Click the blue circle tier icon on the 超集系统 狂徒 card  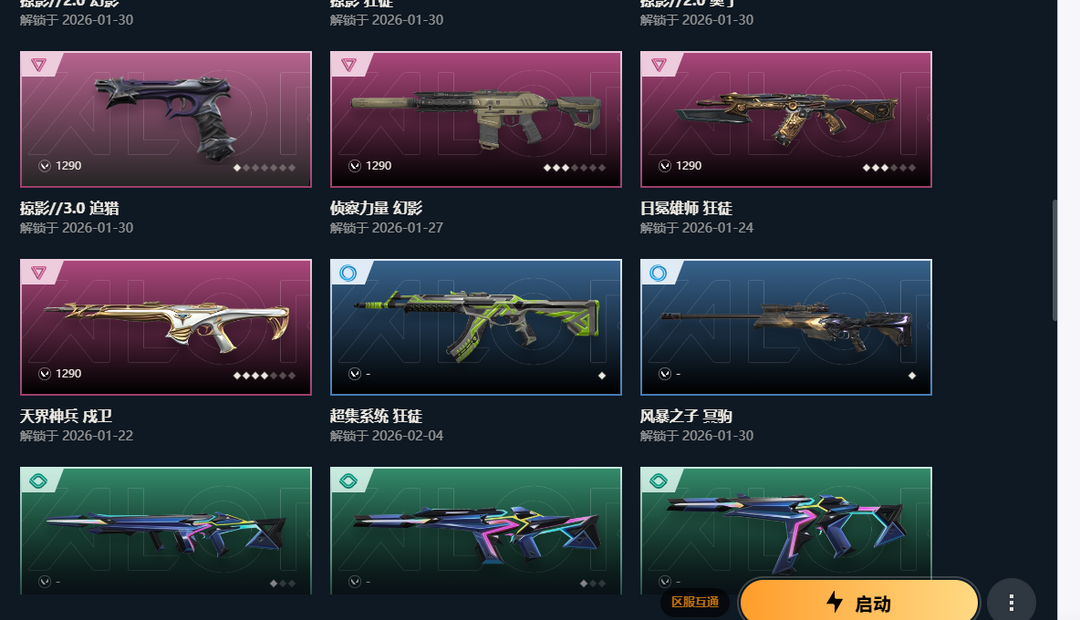(x=349, y=273)
